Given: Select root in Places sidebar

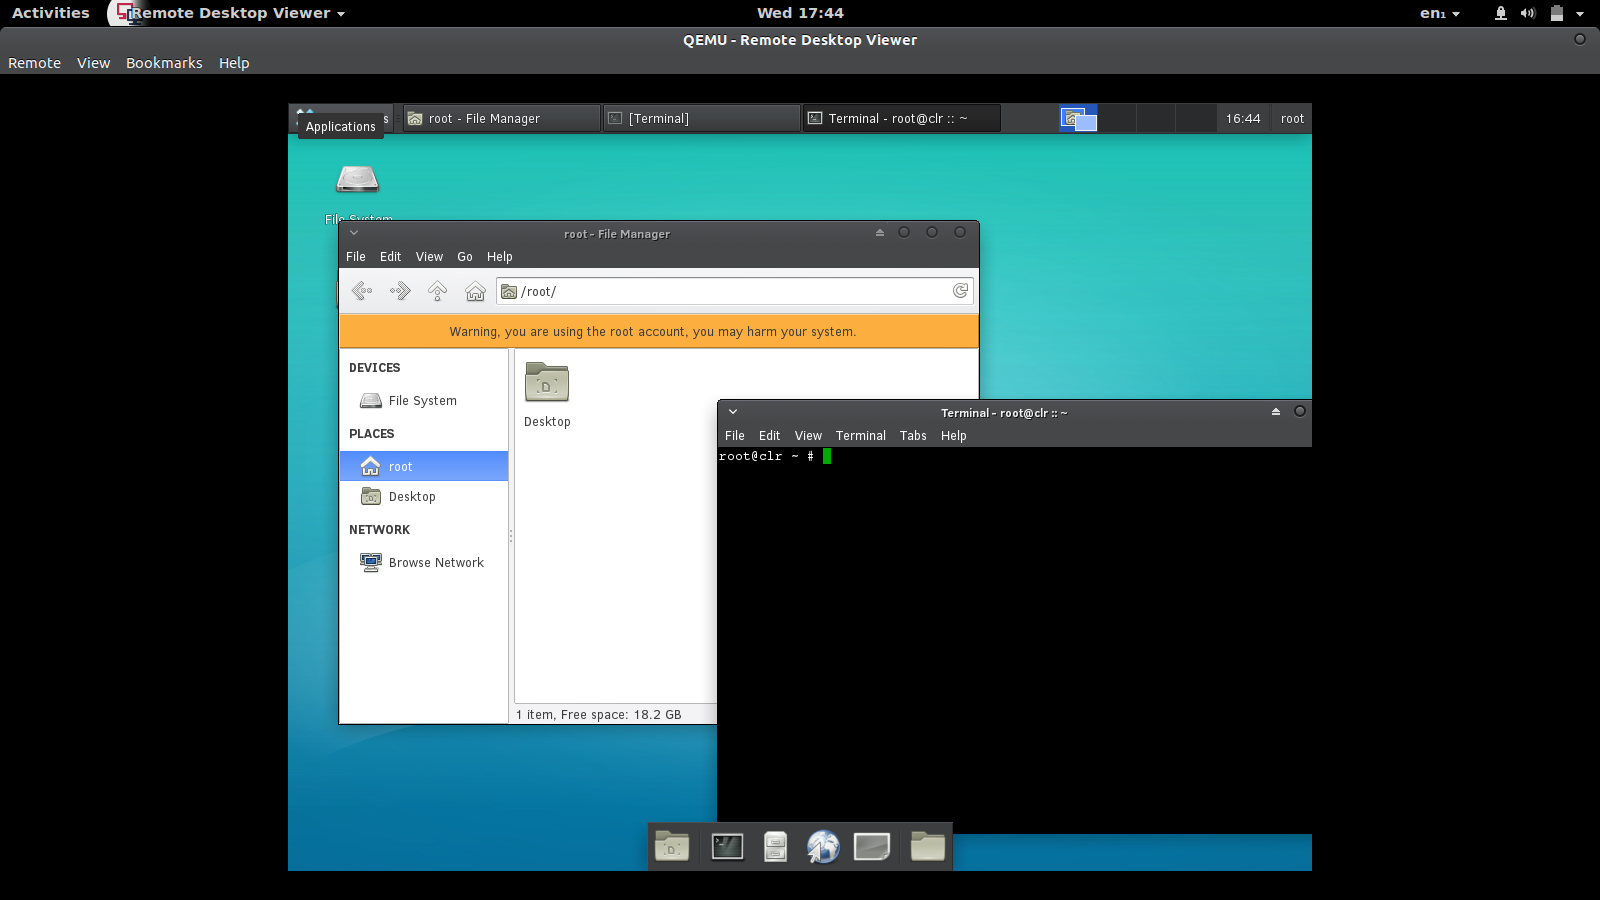Looking at the screenshot, I should (423, 466).
